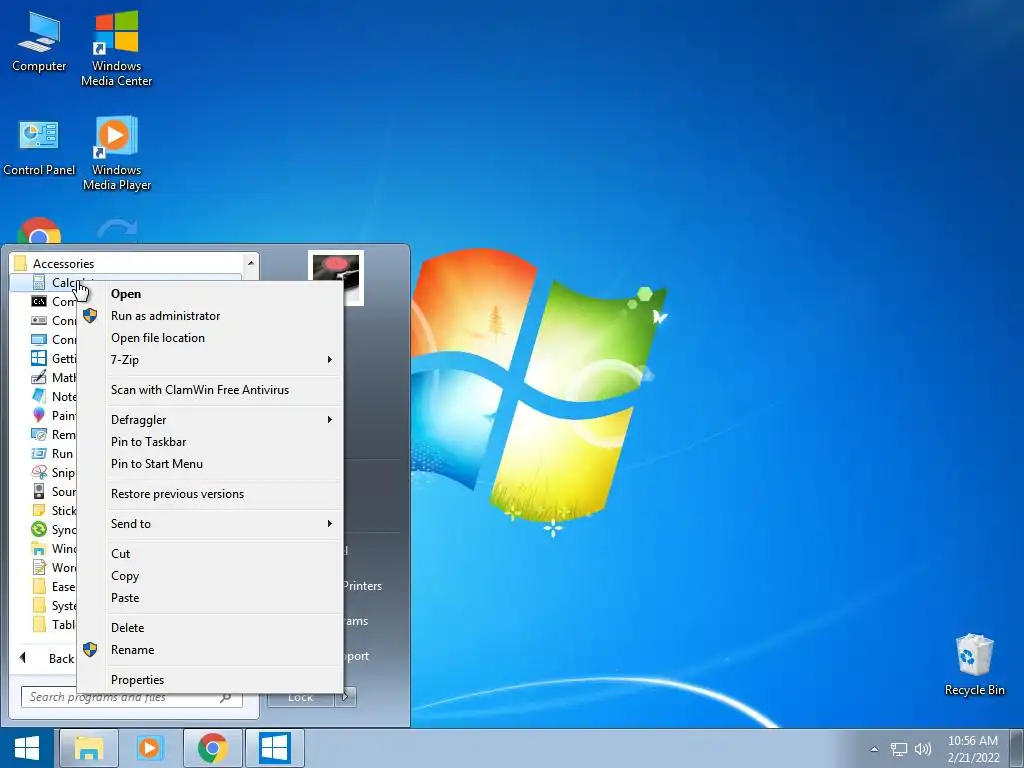Open Properties from the context menu
The width and height of the screenshot is (1024, 768).
(x=210, y=680)
